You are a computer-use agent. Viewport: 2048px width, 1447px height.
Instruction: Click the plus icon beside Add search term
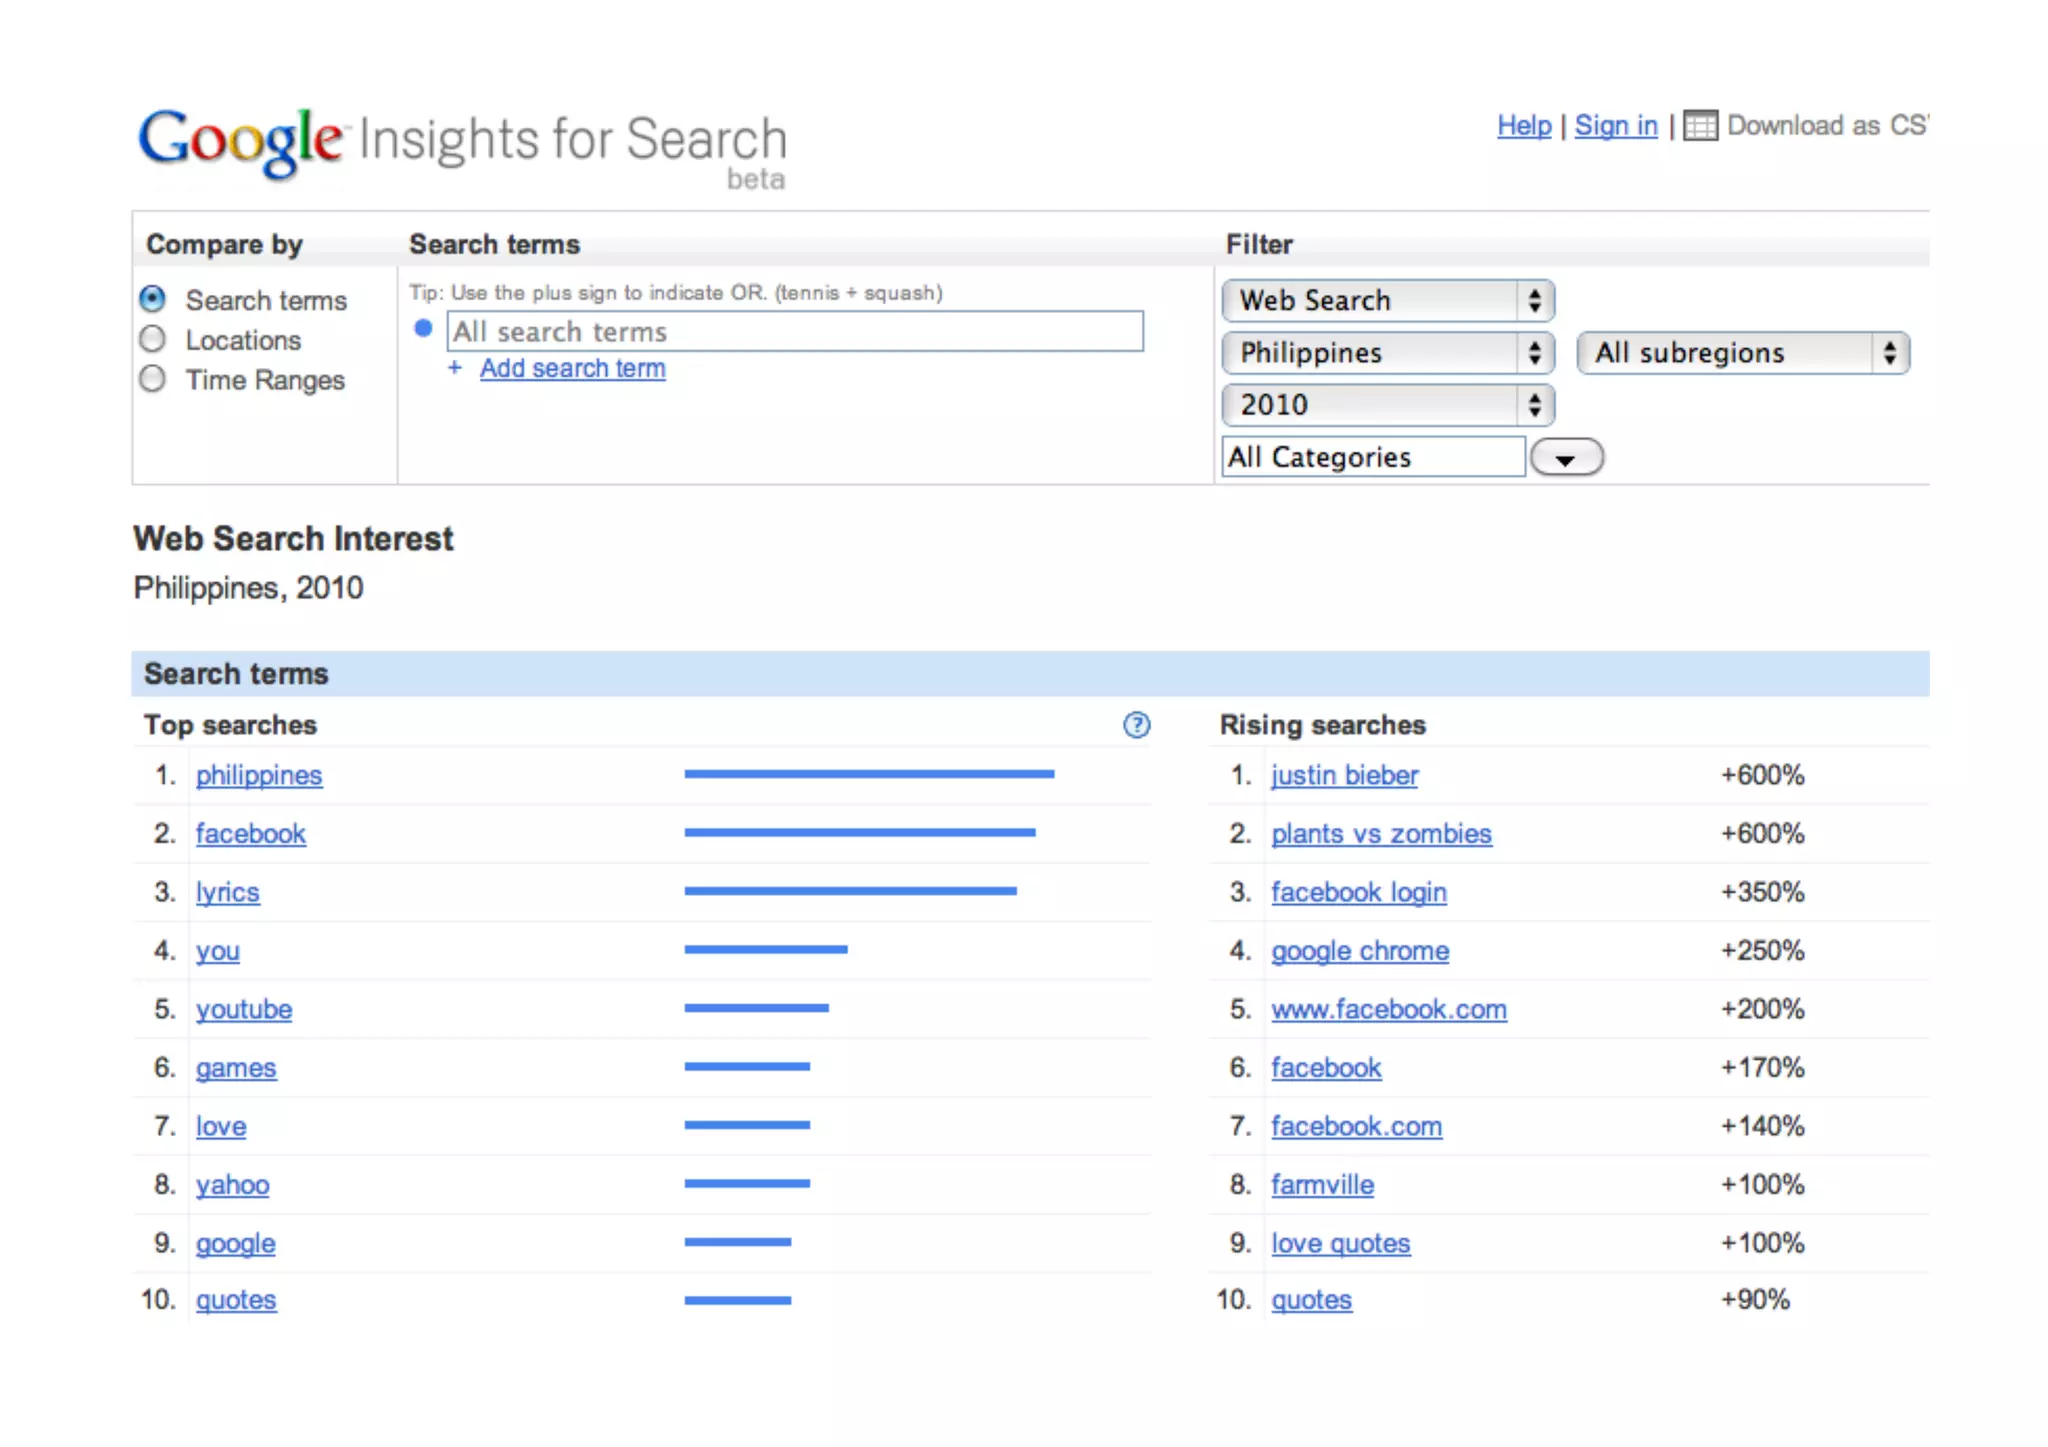click(x=455, y=368)
